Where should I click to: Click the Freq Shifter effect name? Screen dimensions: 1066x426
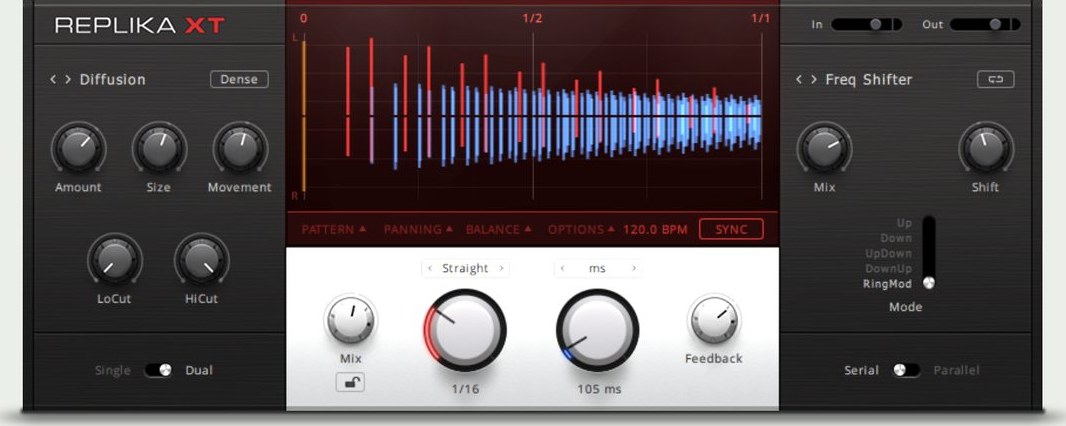[x=869, y=79]
